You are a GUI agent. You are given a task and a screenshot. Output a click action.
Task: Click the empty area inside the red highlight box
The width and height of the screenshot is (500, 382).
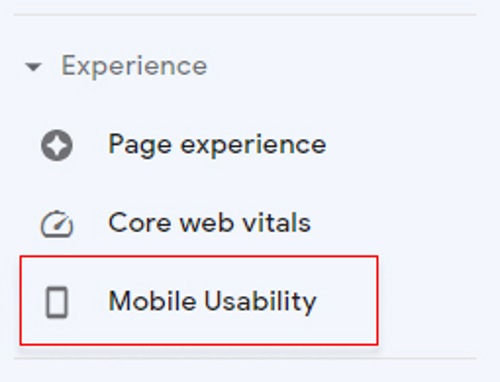[x=347, y=300]
